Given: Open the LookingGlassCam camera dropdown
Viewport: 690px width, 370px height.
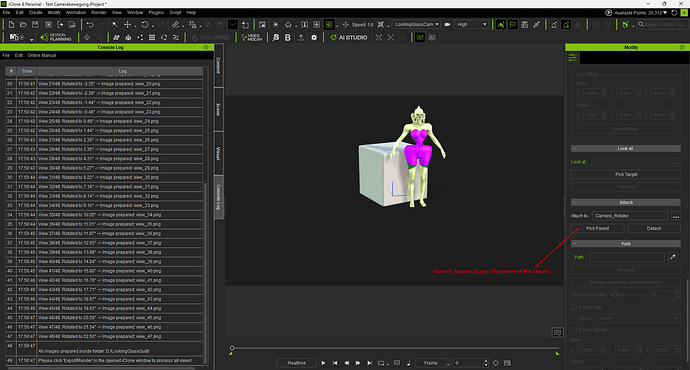Looking at the screenshot, I should 416,25.
